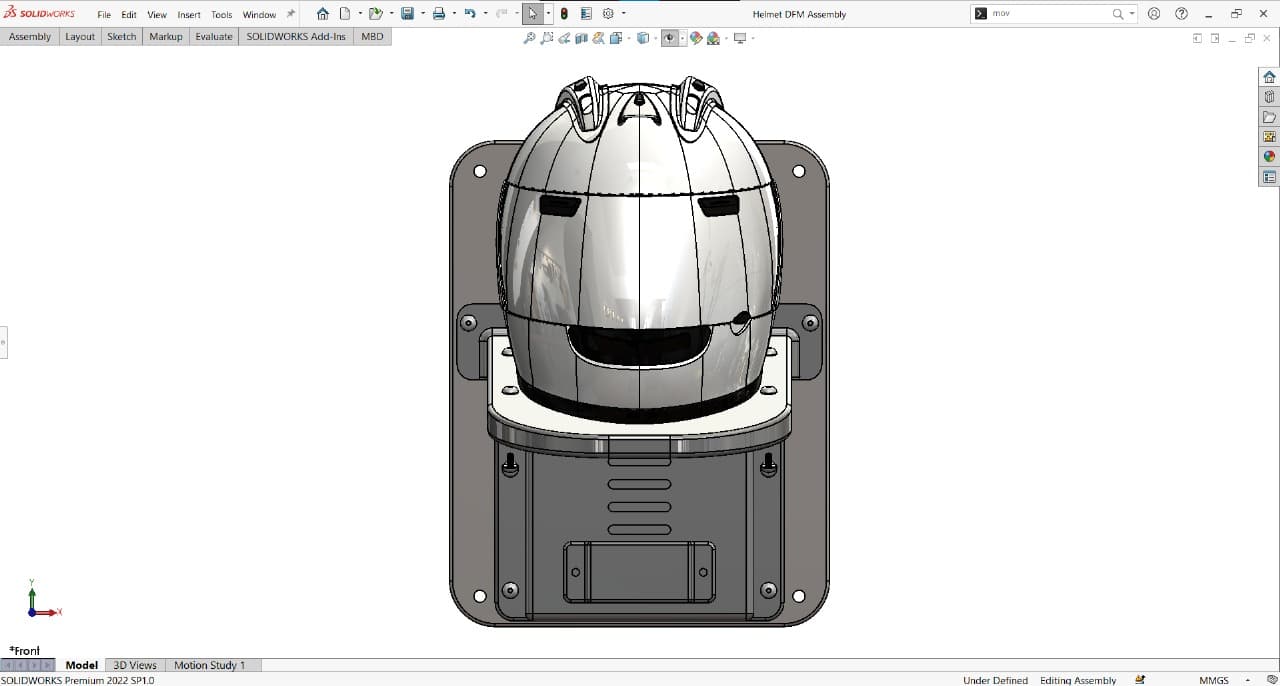The height and width of the screenshot is (686, 1280).
Task: Switch to the Evaluate tab
Action: tap(213, 36)
